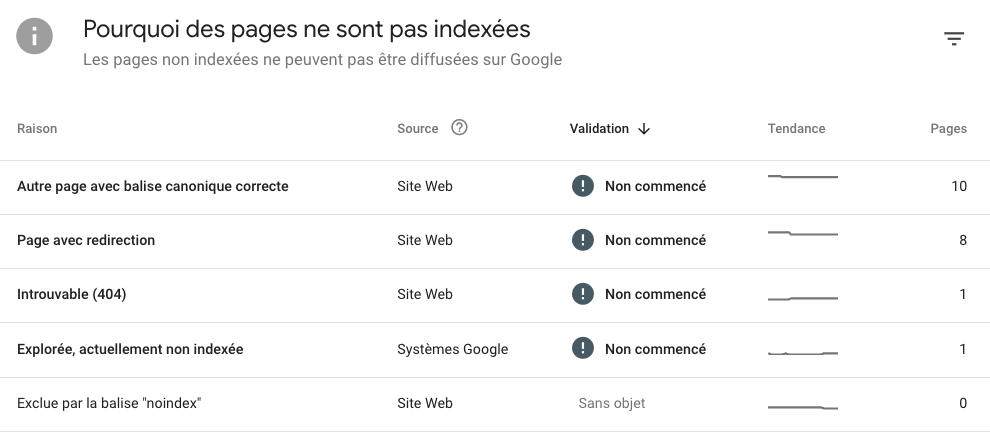Click warning icon in Introuvable (404) row
Viewport: 990px width, 445px height.
click(x=583, y=294)
